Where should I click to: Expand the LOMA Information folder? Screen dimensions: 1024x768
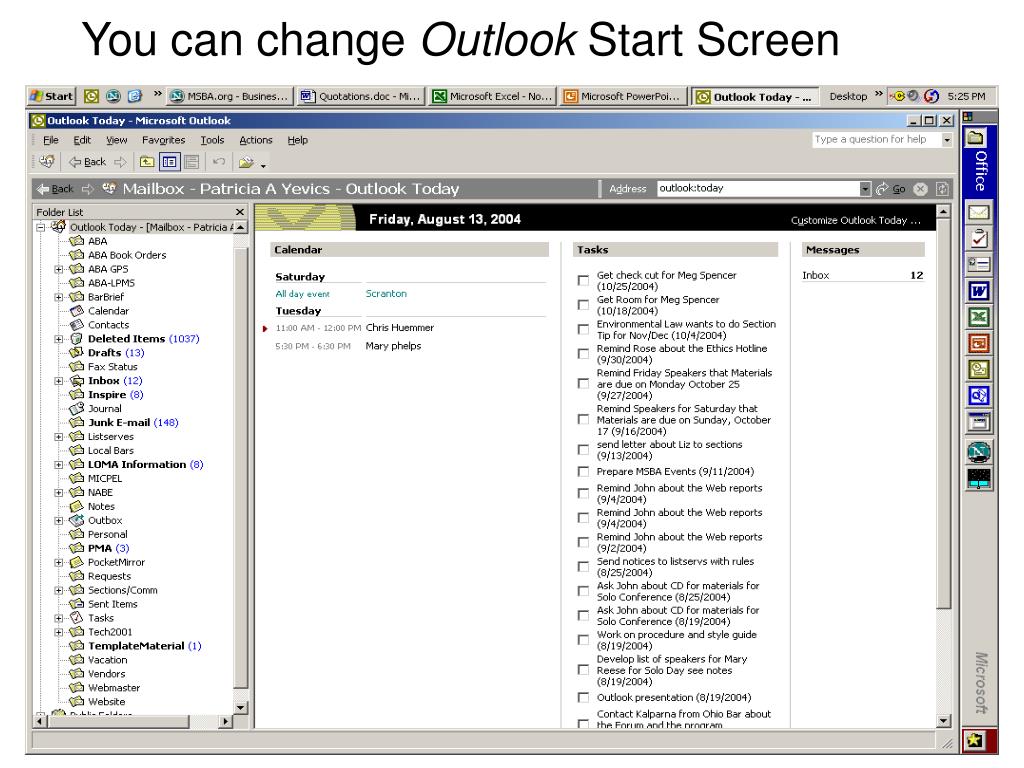(x=59, y=465)
